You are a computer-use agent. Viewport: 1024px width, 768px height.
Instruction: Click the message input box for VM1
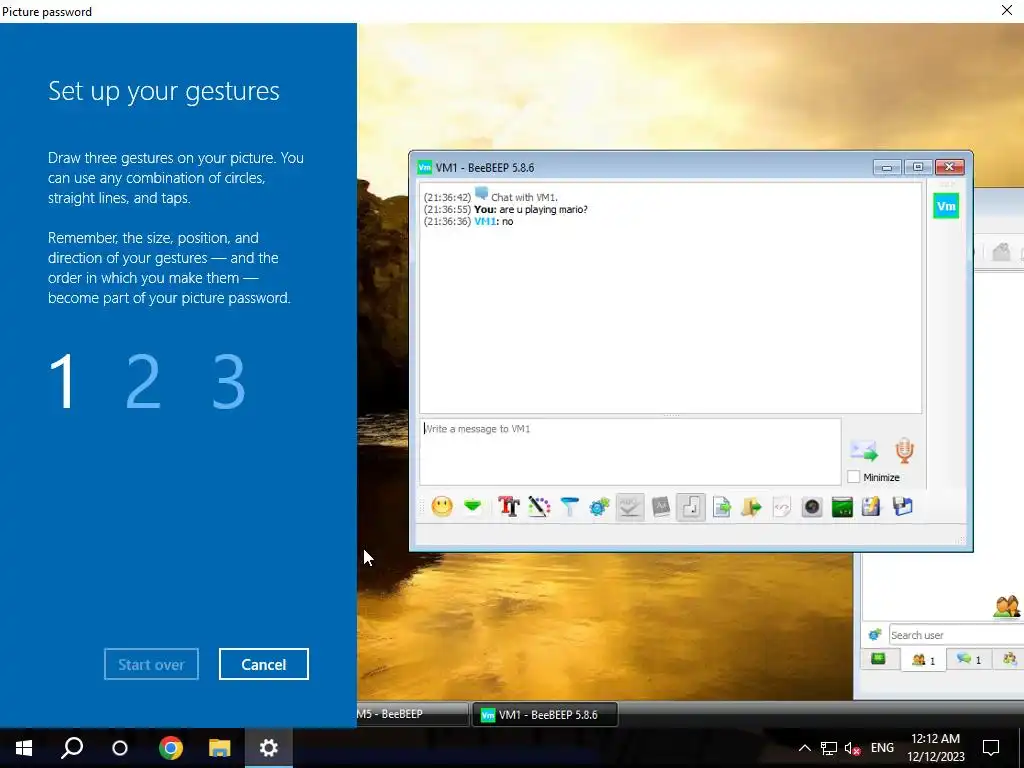(630, 451)
